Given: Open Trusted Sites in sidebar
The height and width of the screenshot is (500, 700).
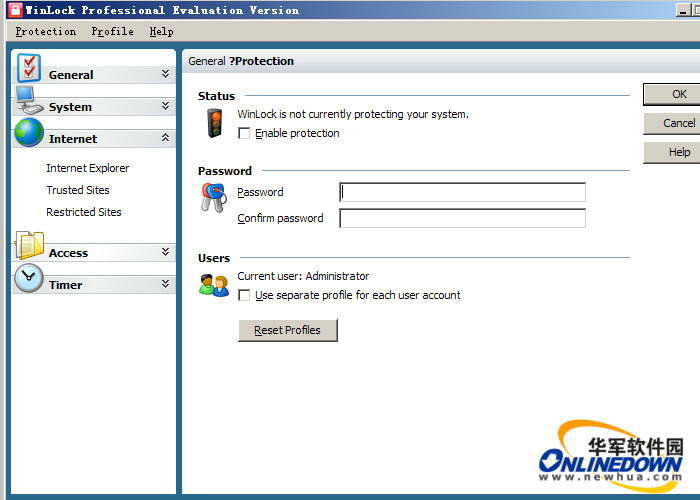Looking at the screenshot, I should pos(78,190).
